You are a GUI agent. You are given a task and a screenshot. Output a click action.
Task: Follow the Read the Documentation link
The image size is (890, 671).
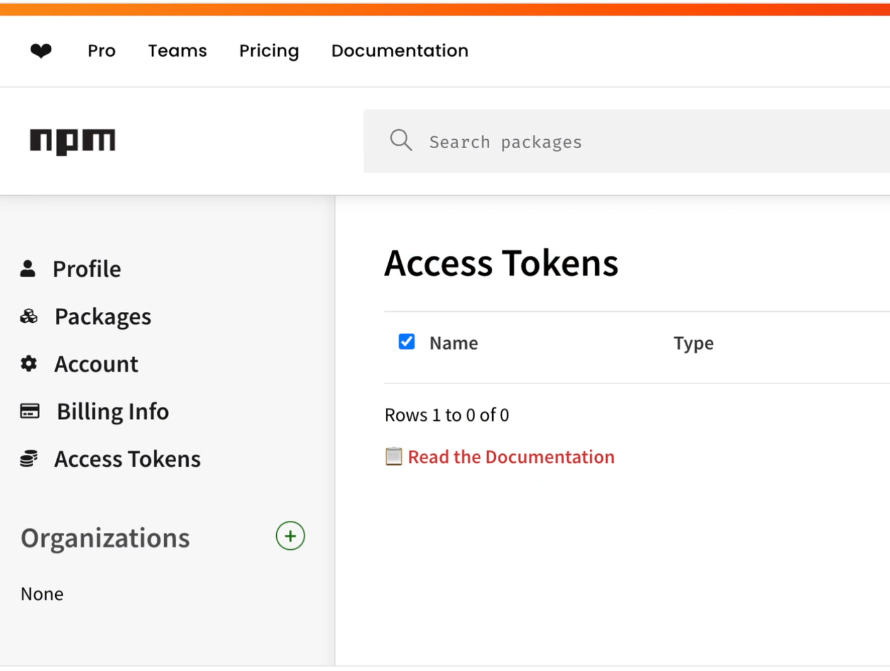511,456
